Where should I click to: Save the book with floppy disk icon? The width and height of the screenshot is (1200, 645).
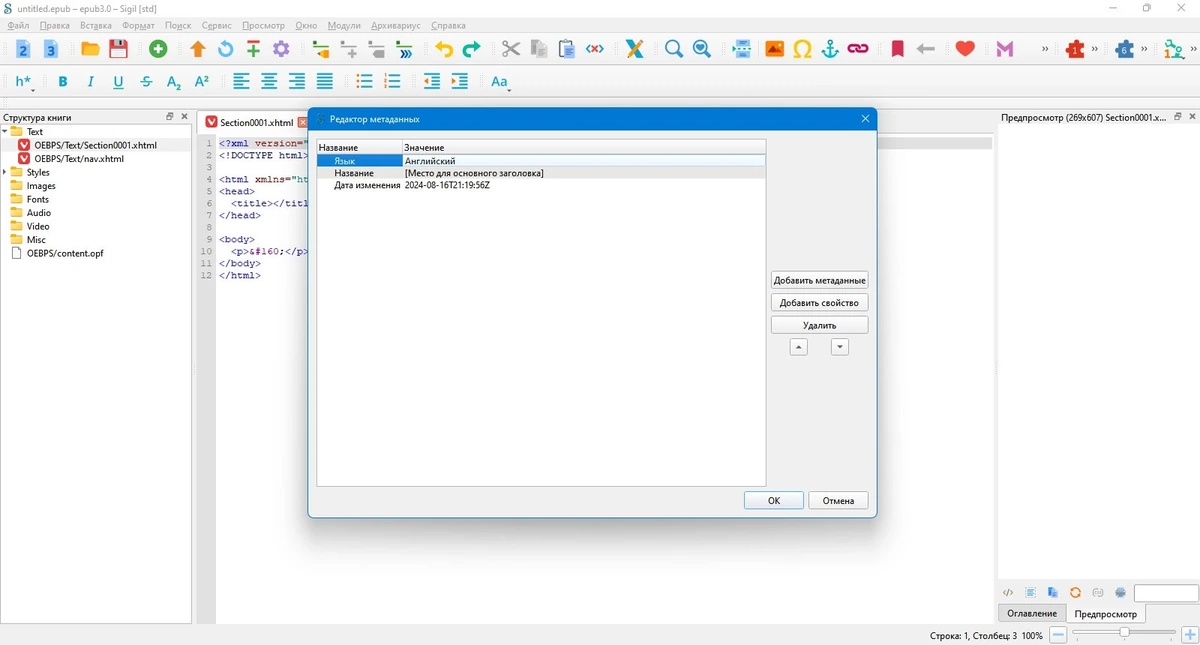(x=118, y=48)
